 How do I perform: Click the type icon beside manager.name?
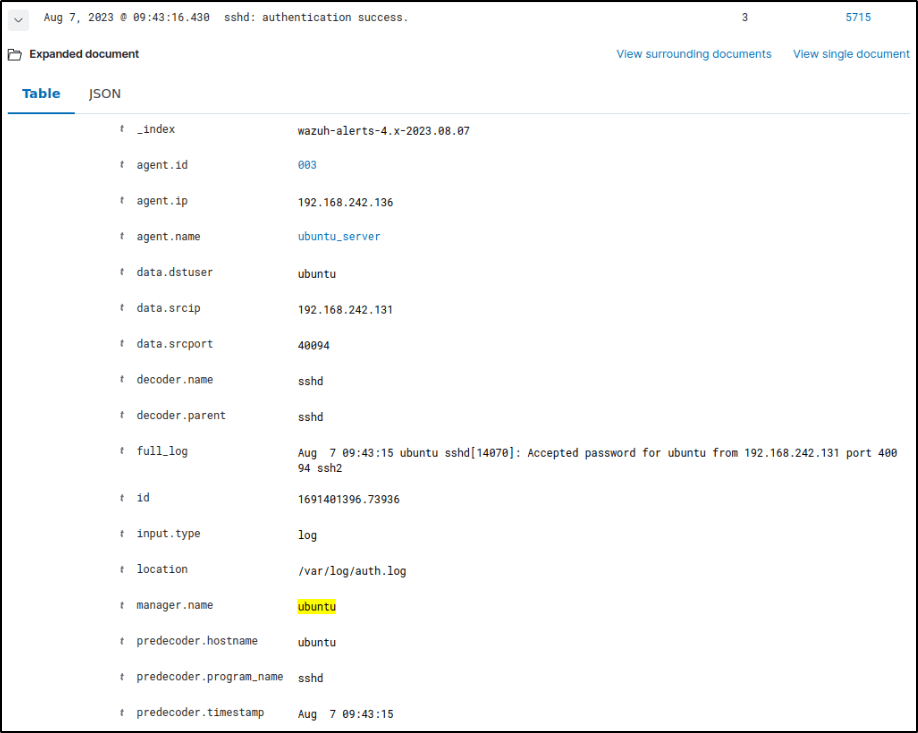coord(122,606)
